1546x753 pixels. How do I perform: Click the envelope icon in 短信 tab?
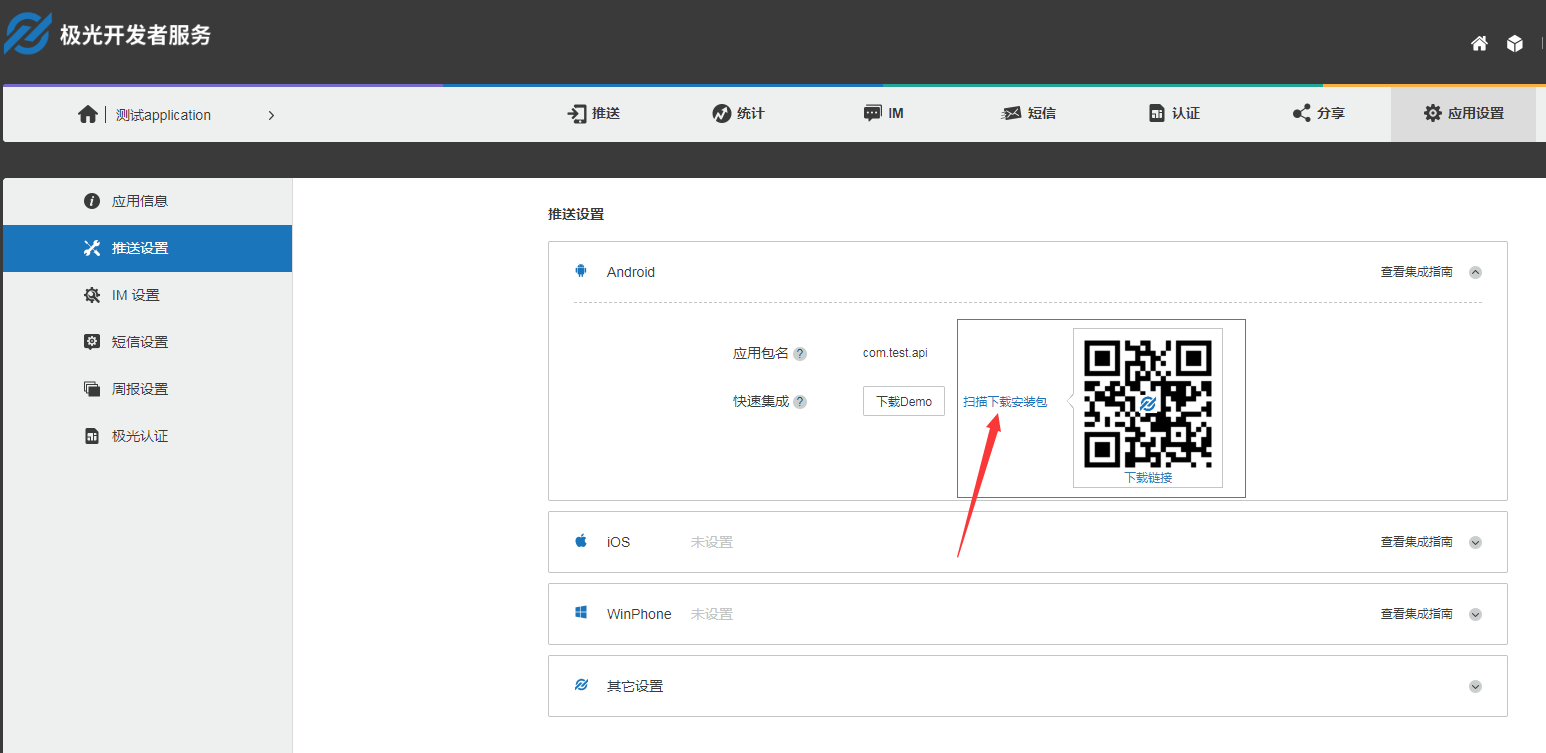(1011, 114)
